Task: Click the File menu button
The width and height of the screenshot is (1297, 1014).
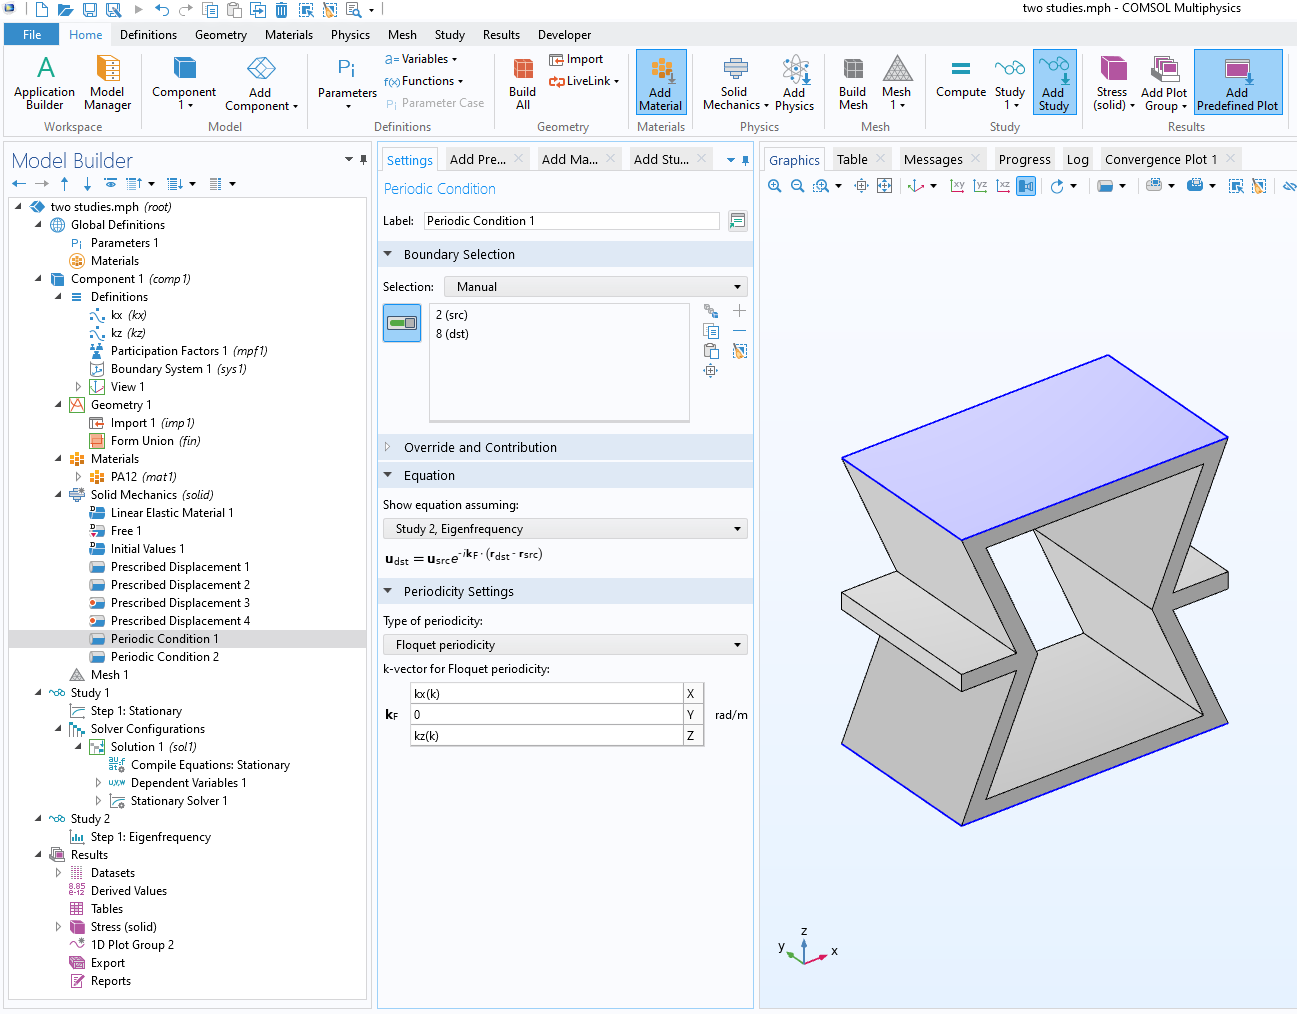Action: 32,35
